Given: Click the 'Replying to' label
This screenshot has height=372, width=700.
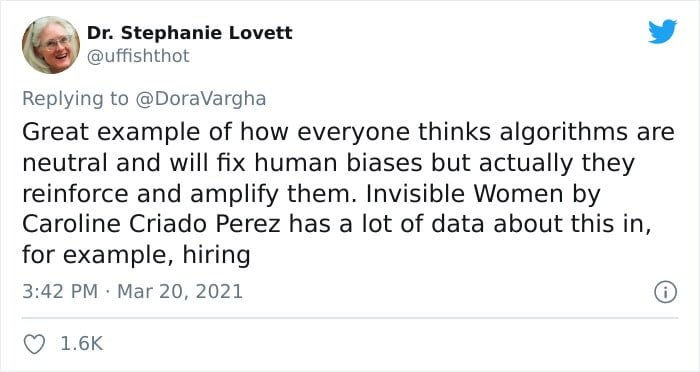Looking at the screenshot, I should pyautogui.click(x=75, y=99).
